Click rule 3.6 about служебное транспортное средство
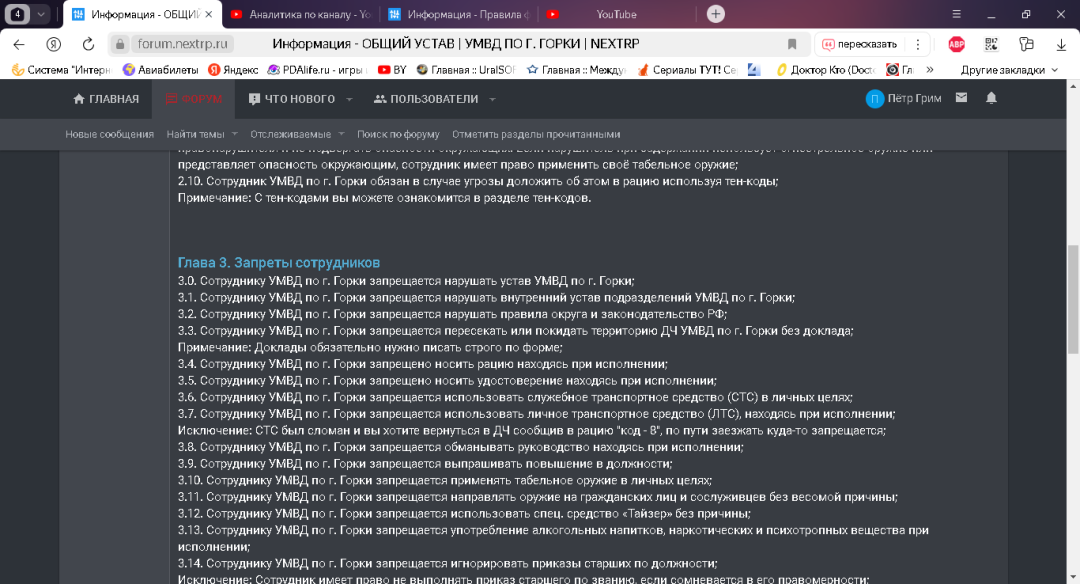1080x584 pixels. (515, 397)
